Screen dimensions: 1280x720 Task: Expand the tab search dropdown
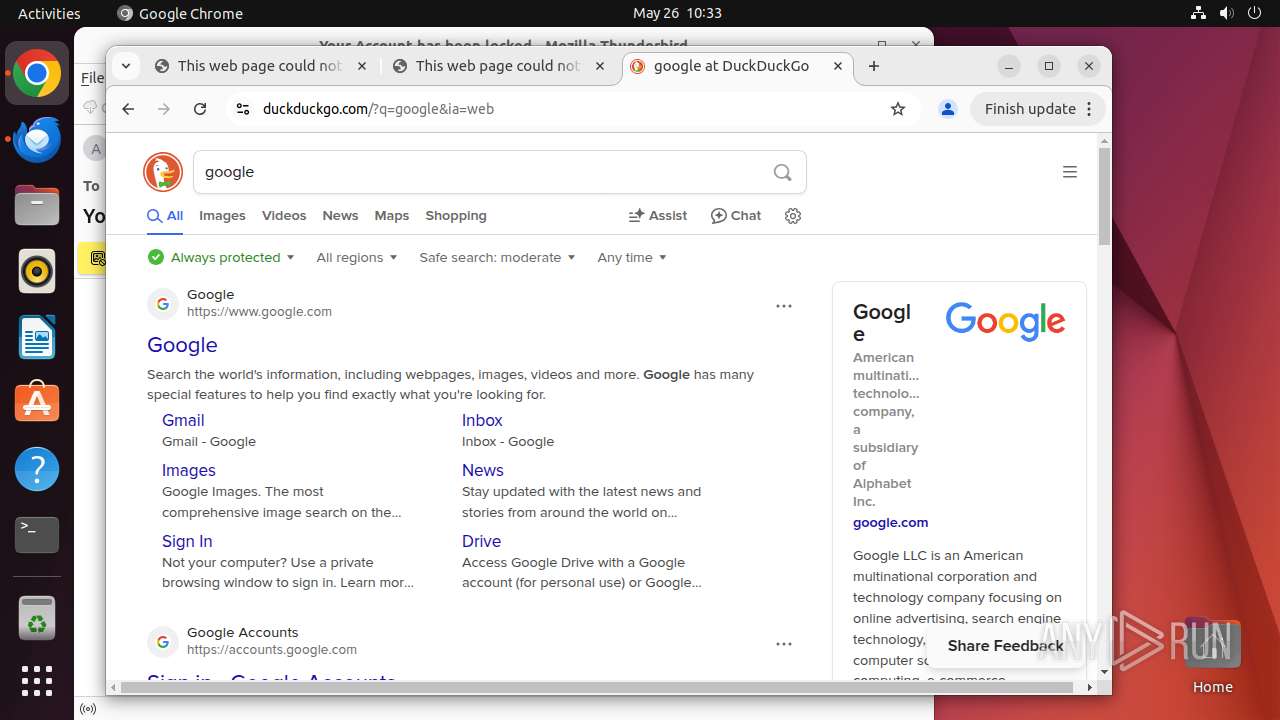click(125, 66)
